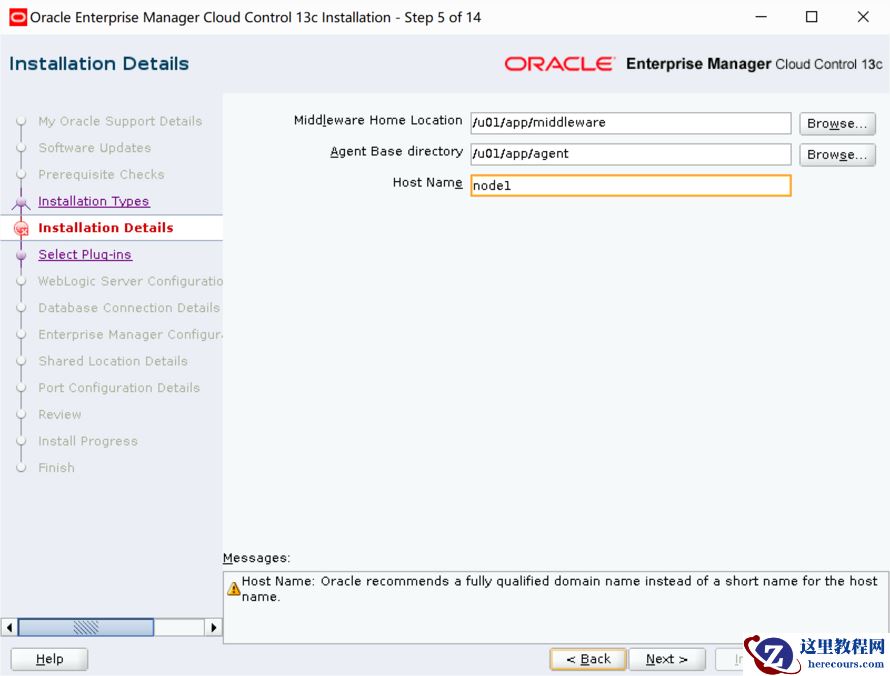This screenshot has height=676, width=890.
Task: Click the Messages label
Action: [256, 558]
